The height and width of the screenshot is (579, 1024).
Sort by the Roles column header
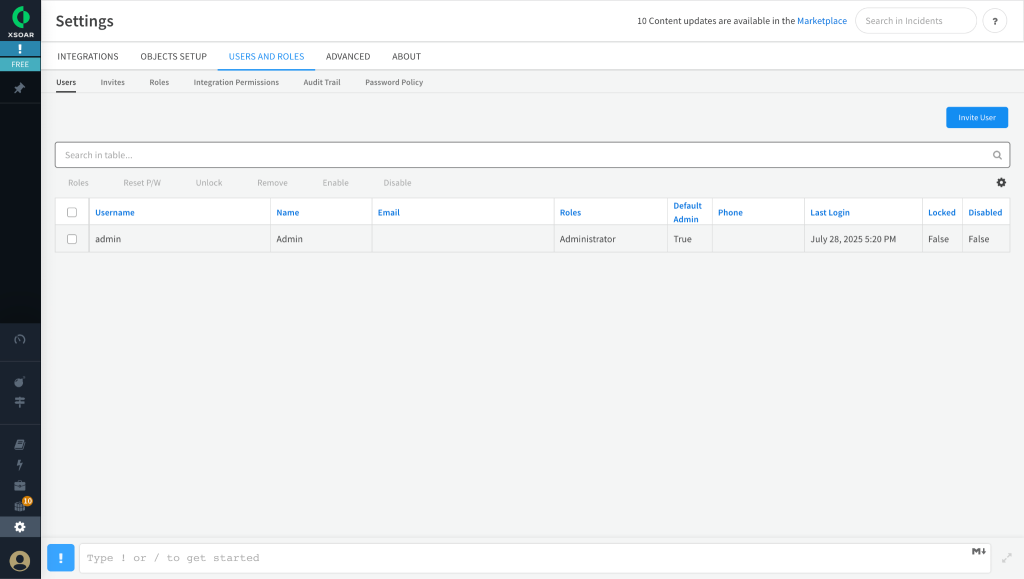570,212
